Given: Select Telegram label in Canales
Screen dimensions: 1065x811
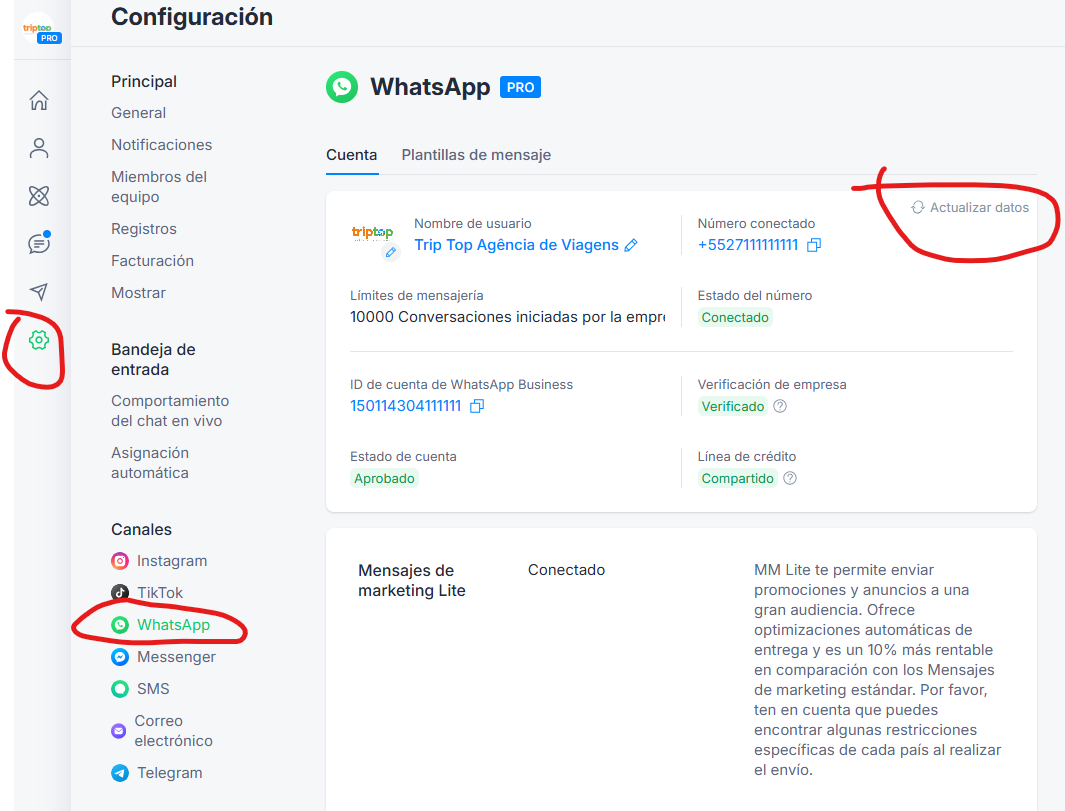Looking at the screenshot, I should tap(170, 773).
